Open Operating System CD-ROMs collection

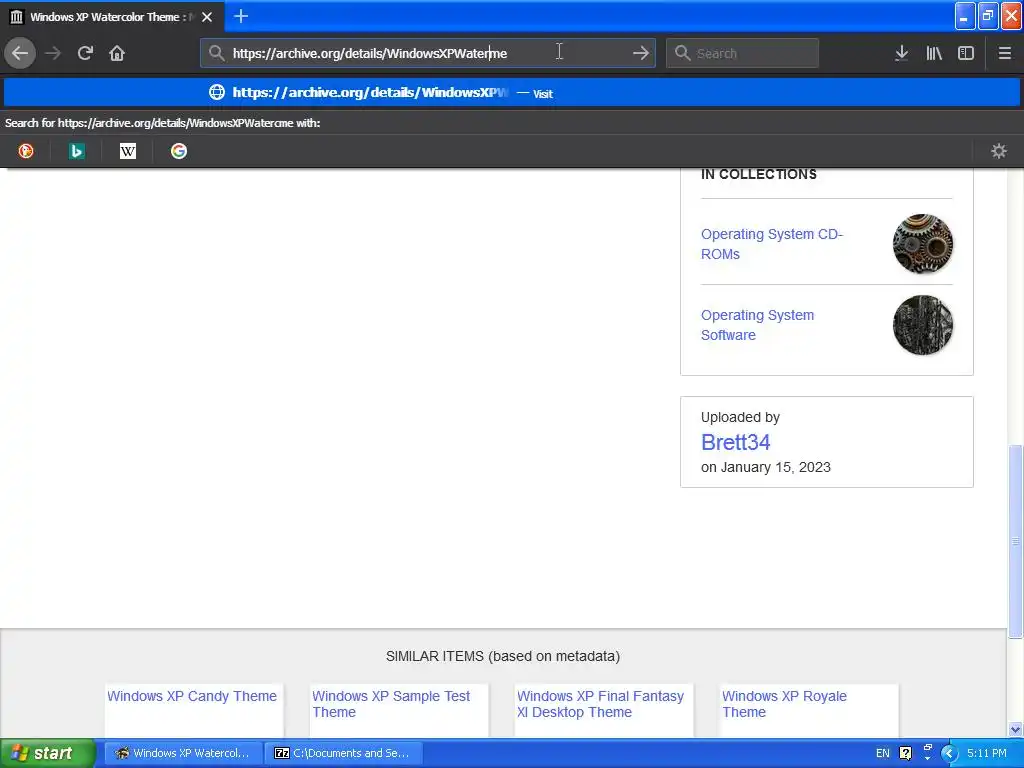click(772, 244)
